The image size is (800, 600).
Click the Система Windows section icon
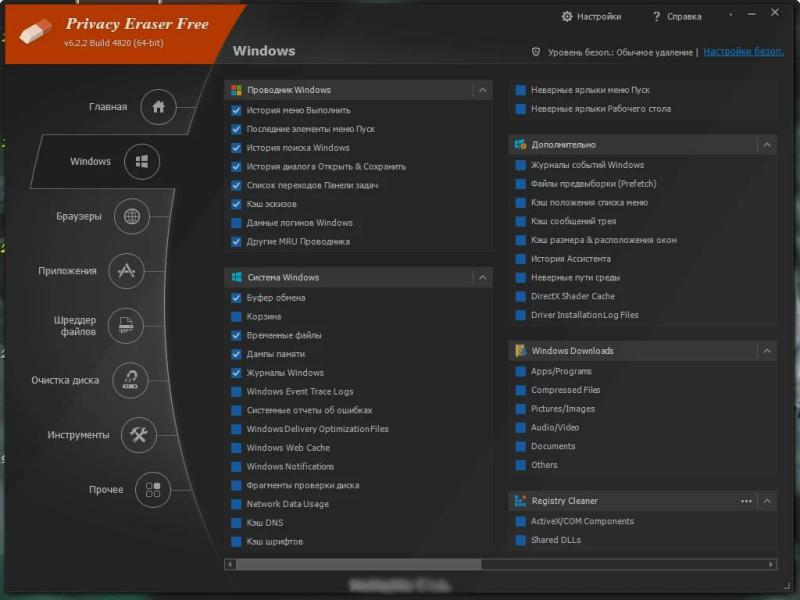click(236, 278)
